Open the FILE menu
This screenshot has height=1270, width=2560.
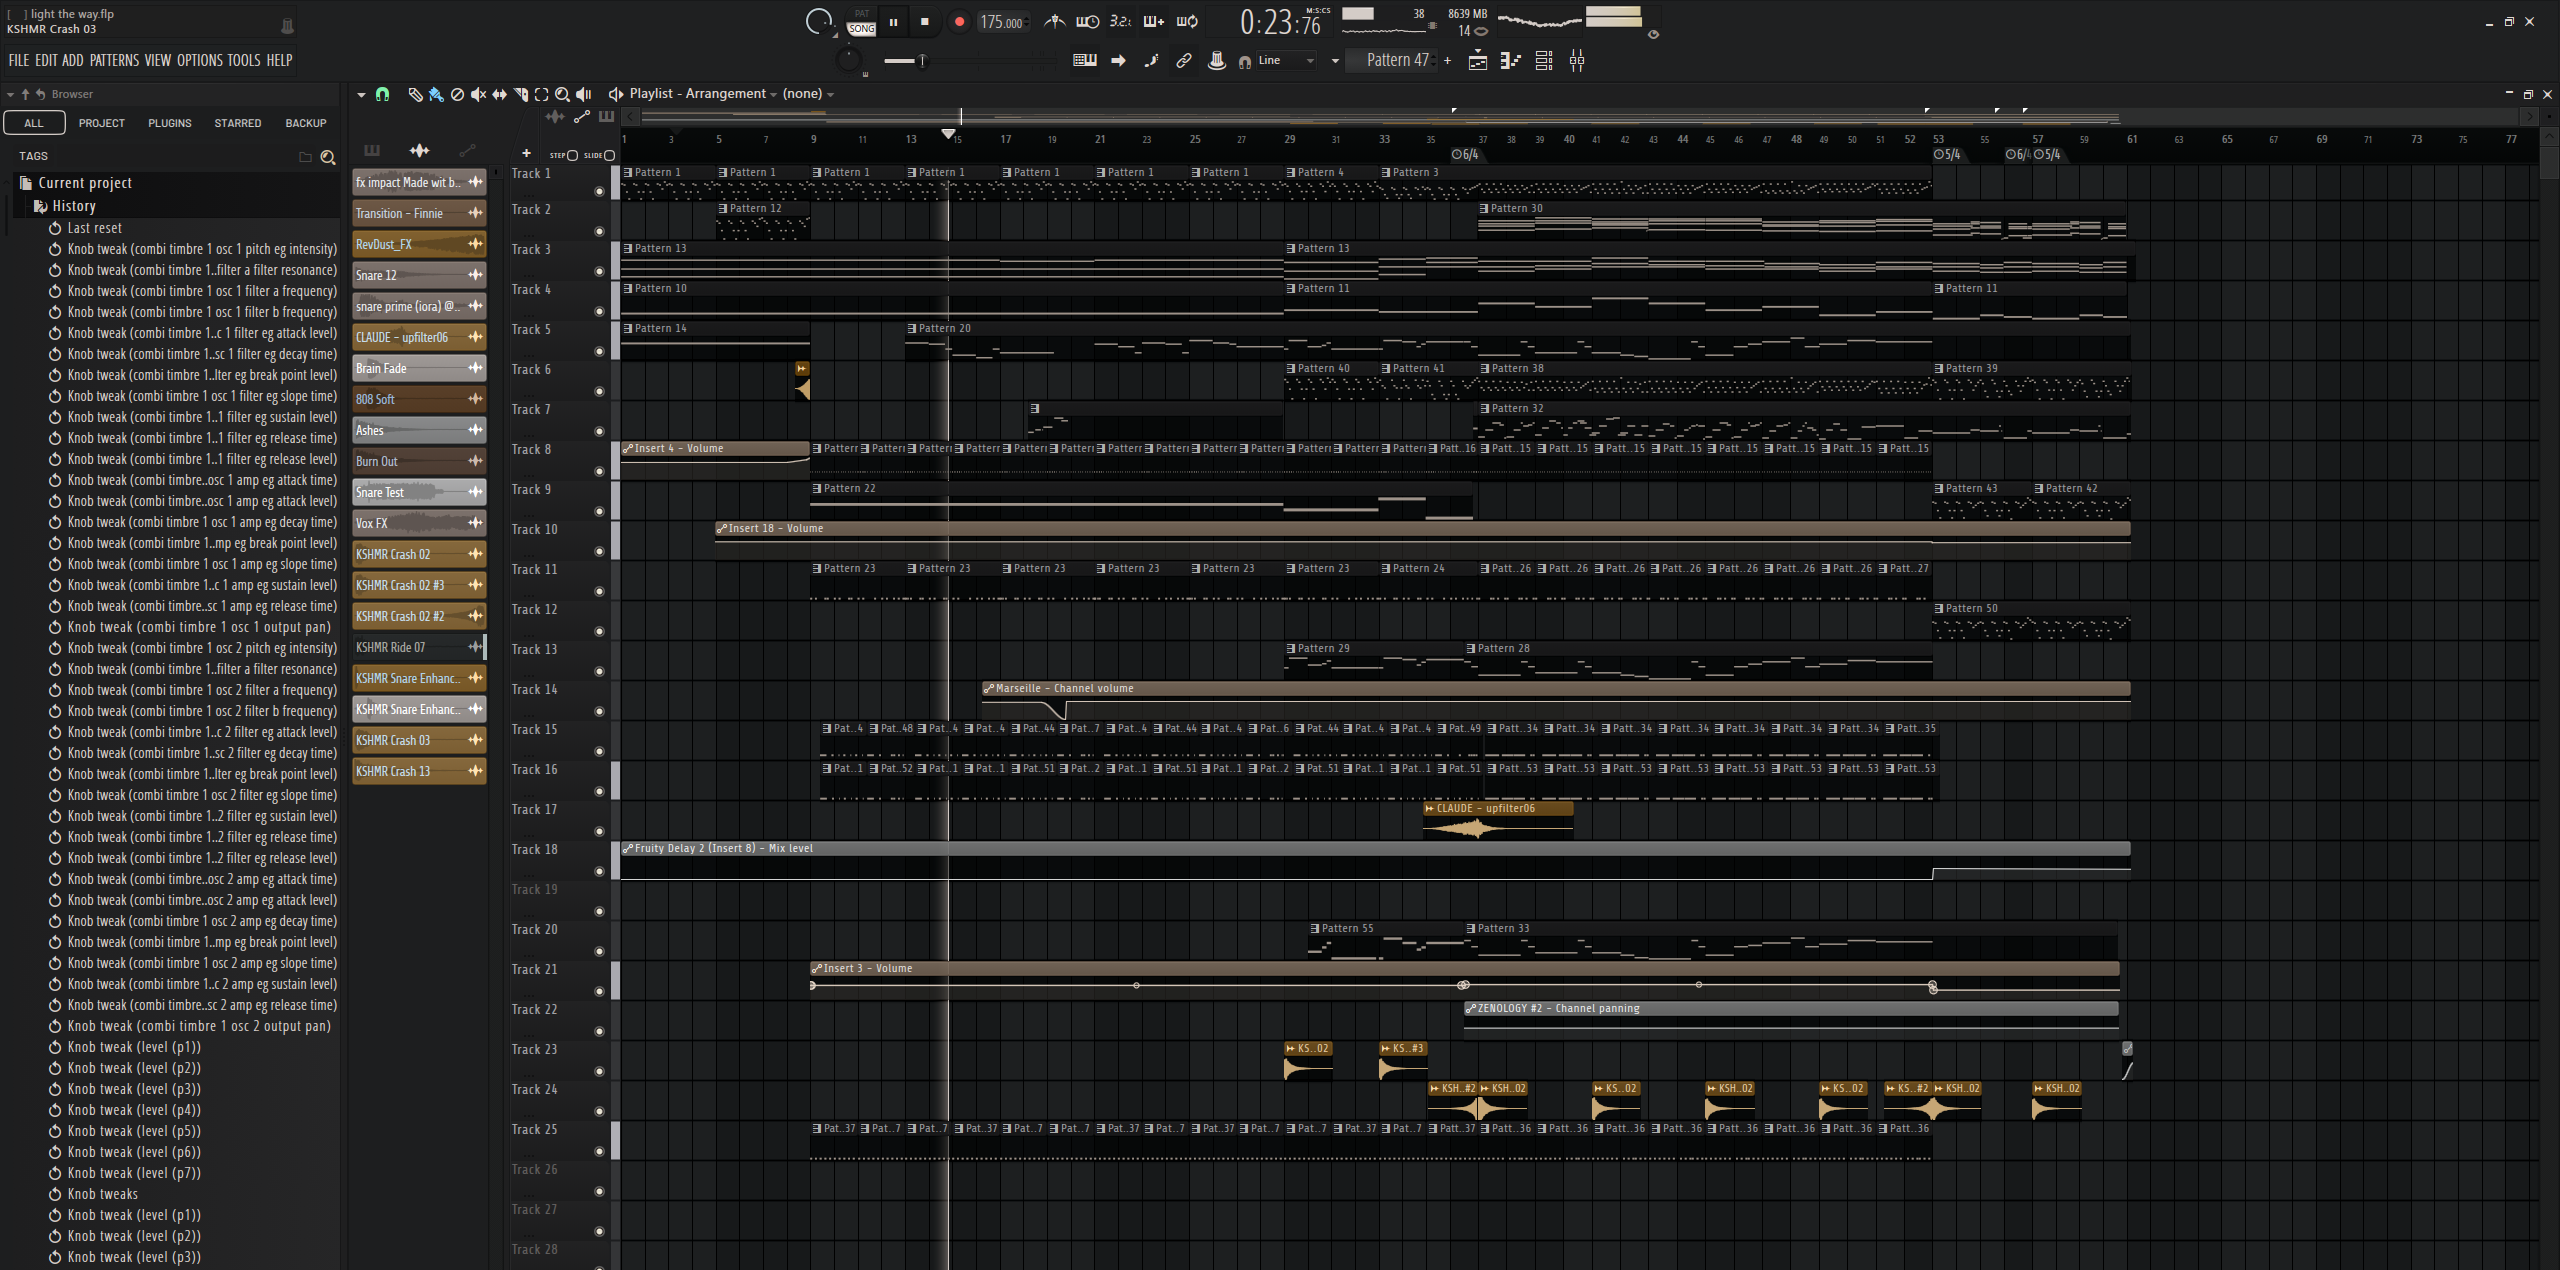click(19, 60)
